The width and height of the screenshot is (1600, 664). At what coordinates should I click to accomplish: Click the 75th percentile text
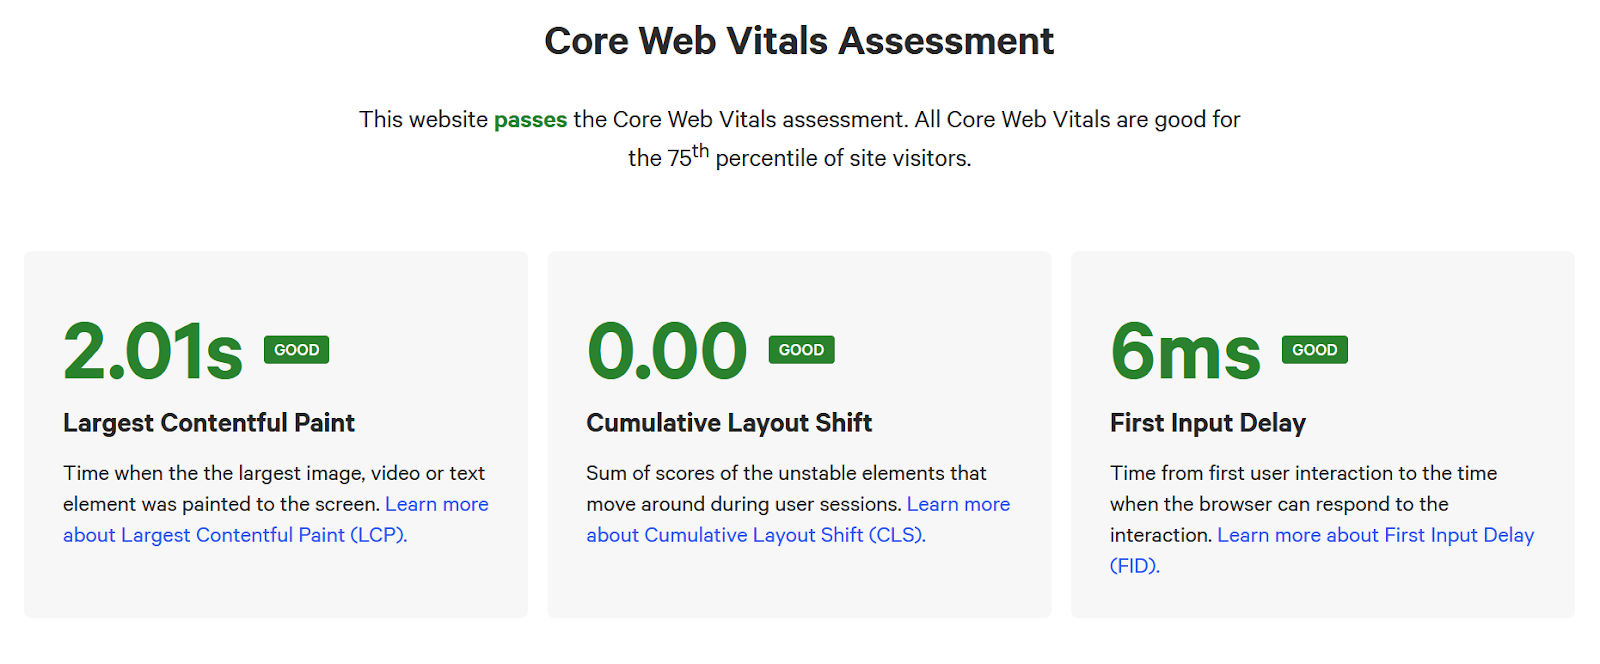click(x=800, y=157)
